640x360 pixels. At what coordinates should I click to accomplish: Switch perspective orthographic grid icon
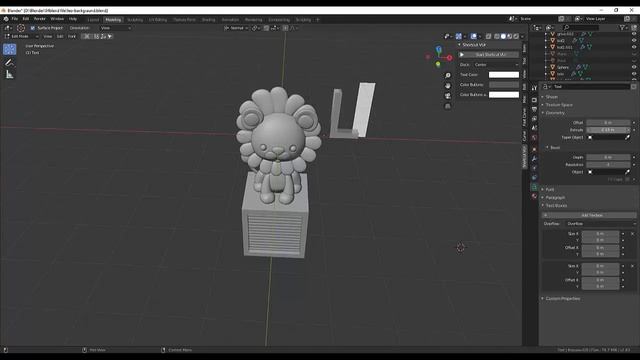point(448,106)
